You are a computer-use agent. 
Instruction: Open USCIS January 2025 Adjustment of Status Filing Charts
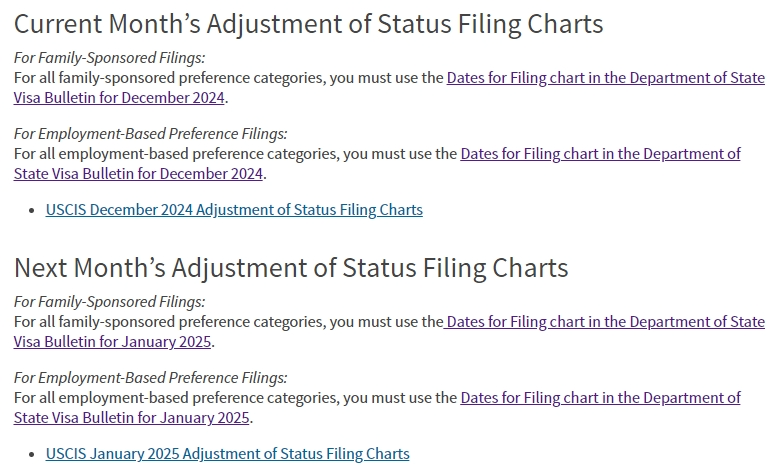click(228, 454)
